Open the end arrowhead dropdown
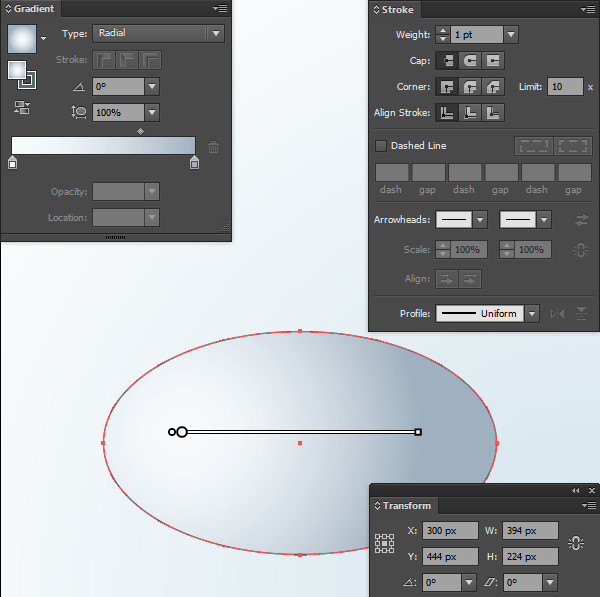The height and width of the screenshot is (597, 600). pos(544,220)
